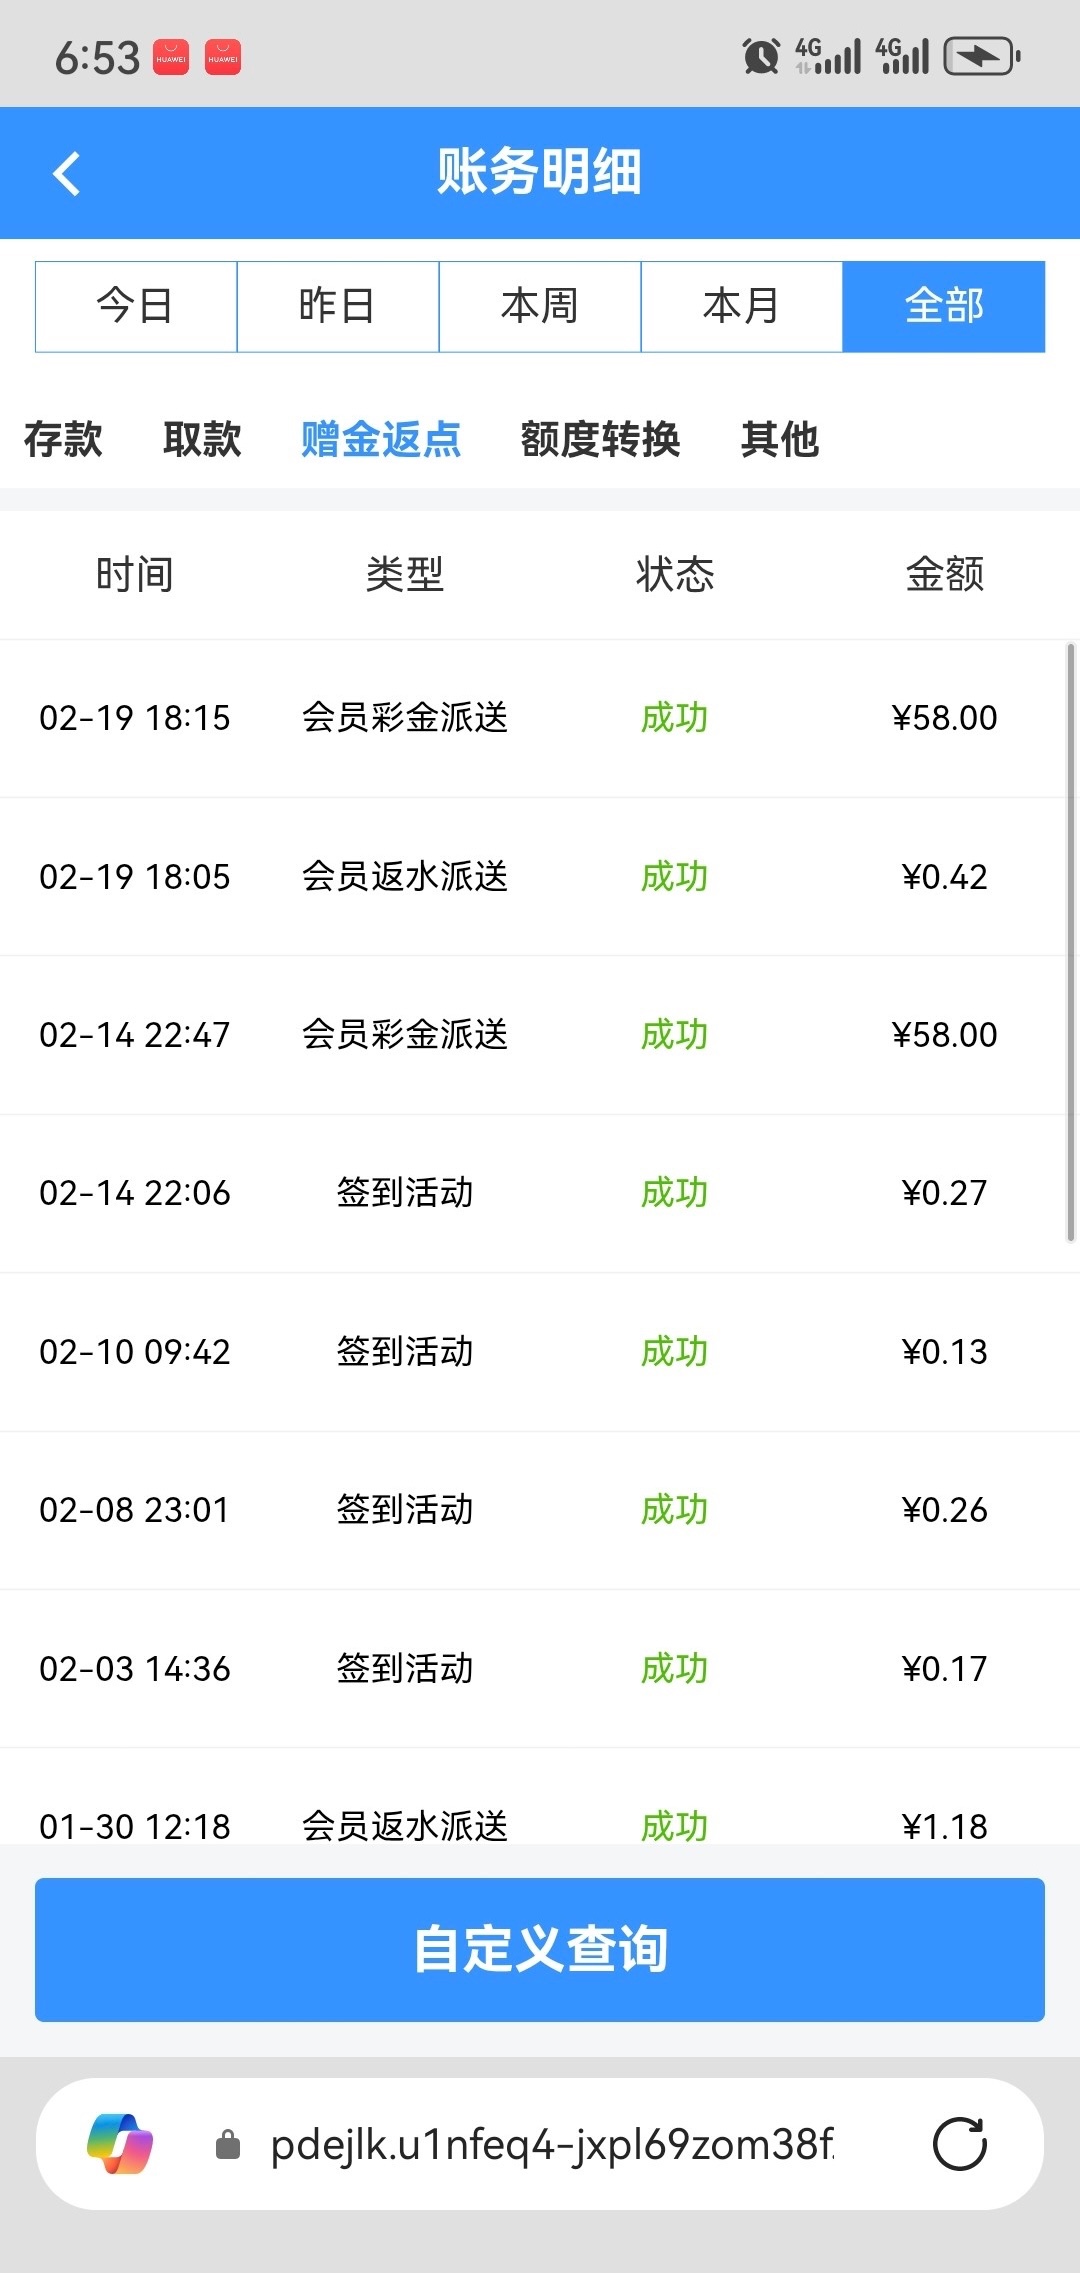Tap the first Huawei notification icon
This screenshot has width=1080, height=2273.
171,58
